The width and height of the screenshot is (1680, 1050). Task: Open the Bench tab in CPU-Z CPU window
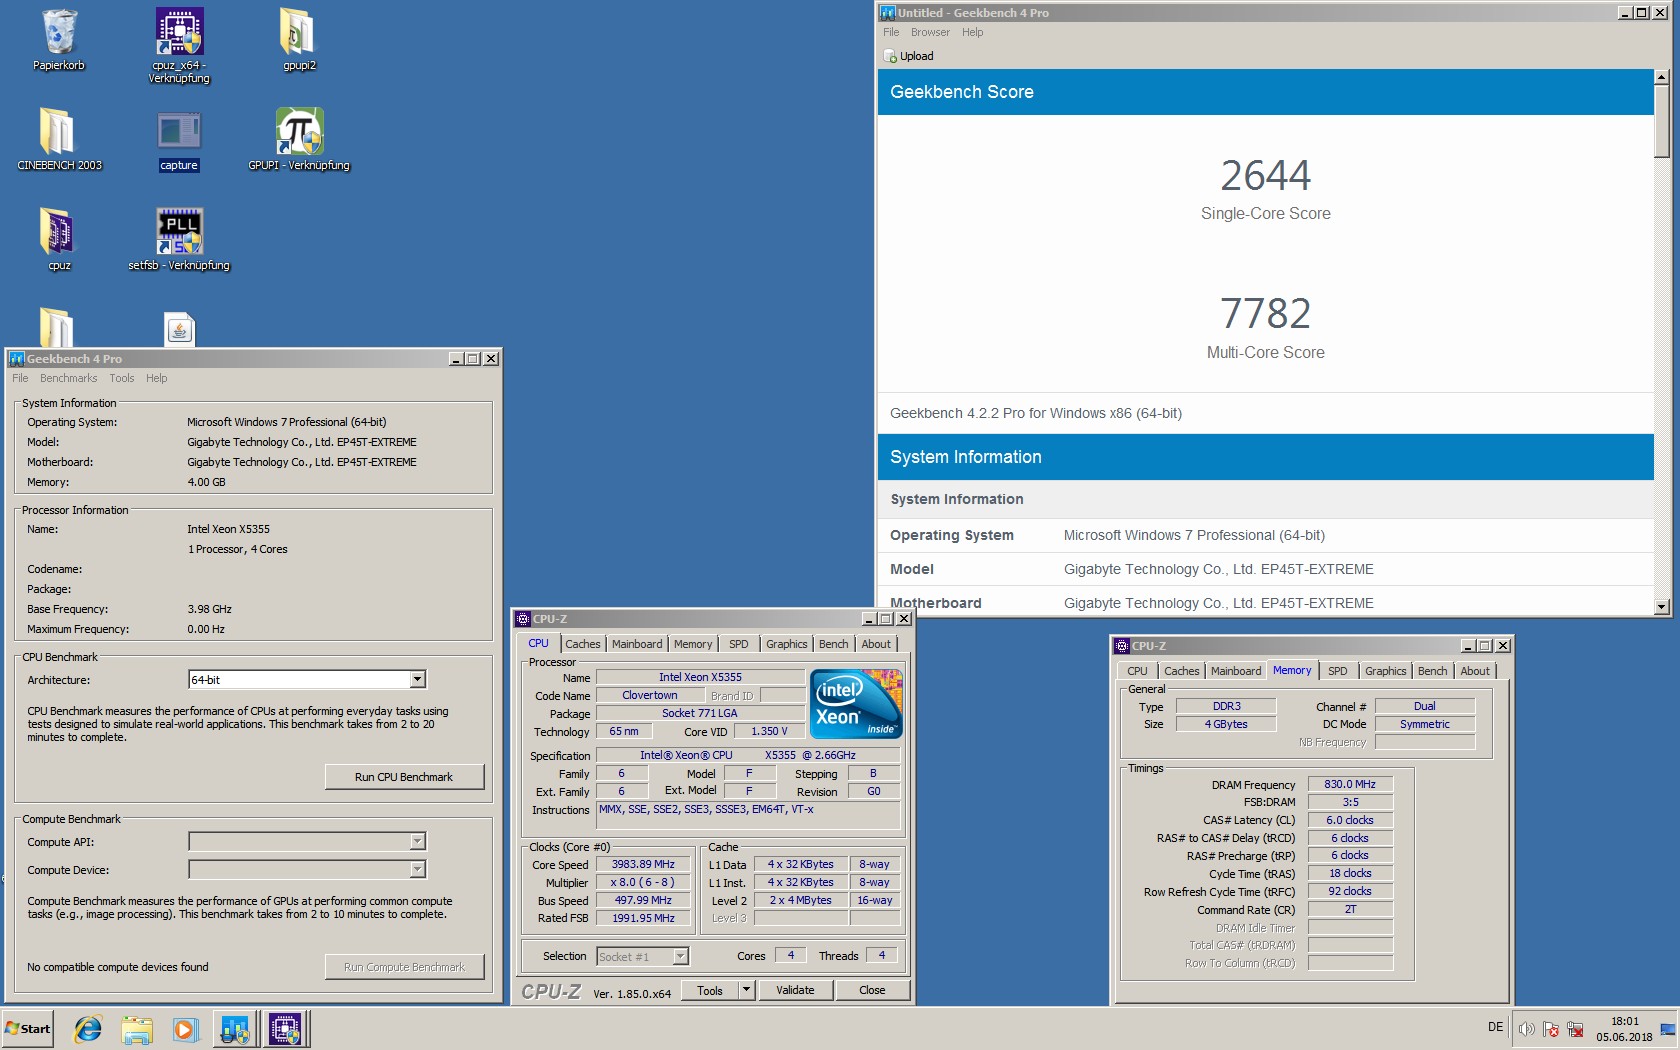[x=833, y=644]
